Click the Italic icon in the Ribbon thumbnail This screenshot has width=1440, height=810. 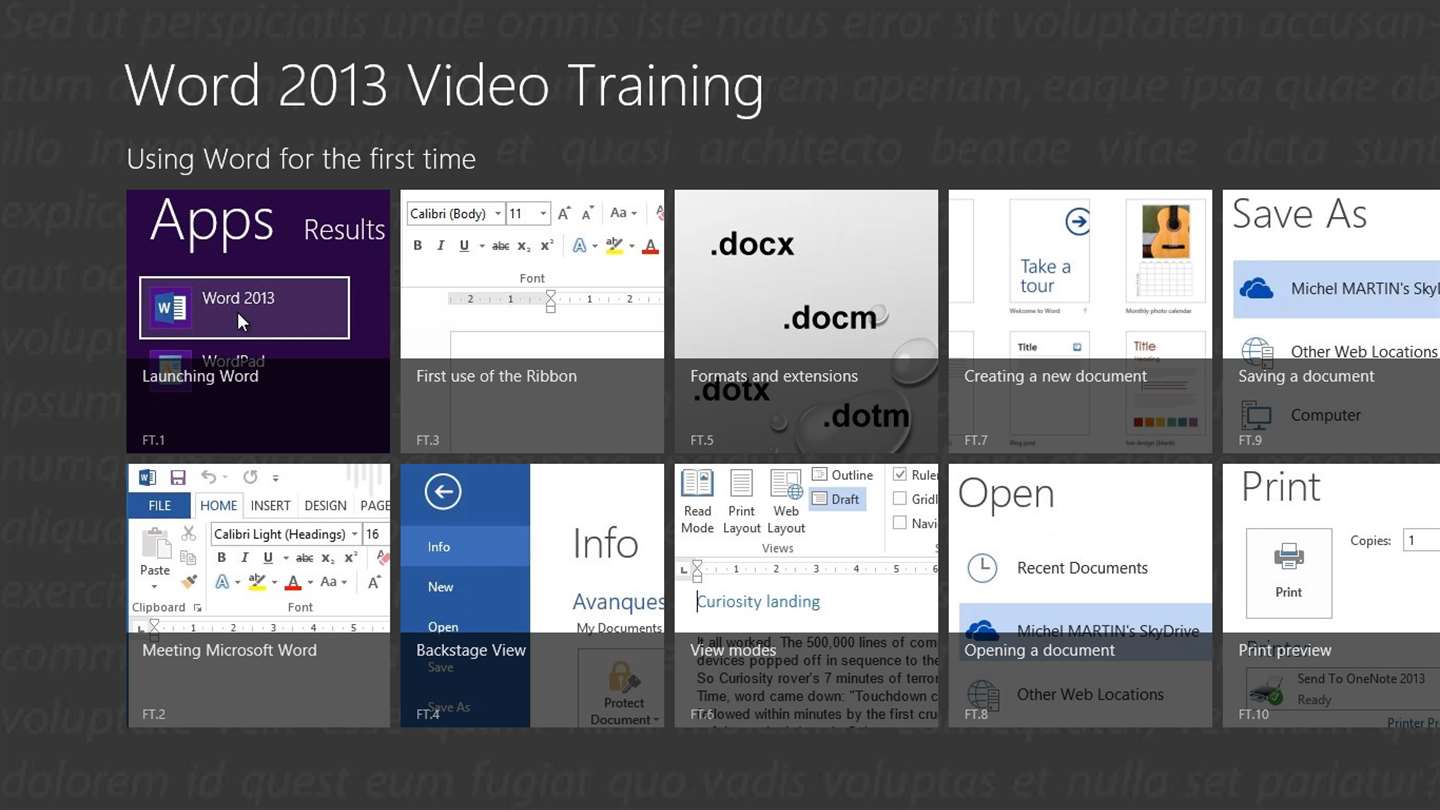[440, 246]
